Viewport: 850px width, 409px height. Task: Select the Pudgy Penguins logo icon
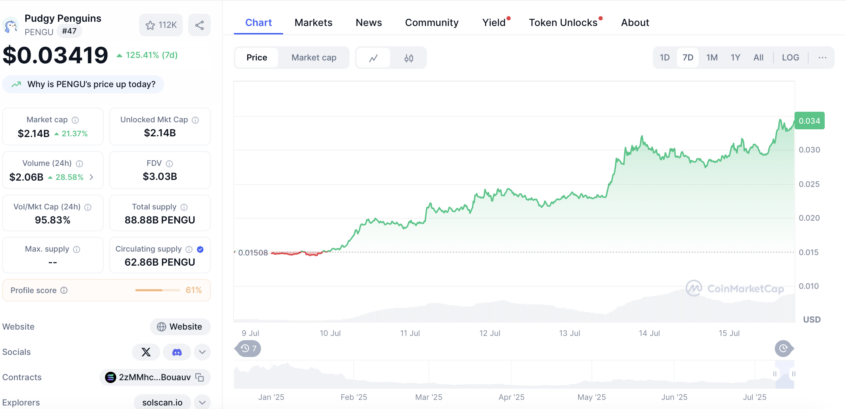[x=11, y=25]
